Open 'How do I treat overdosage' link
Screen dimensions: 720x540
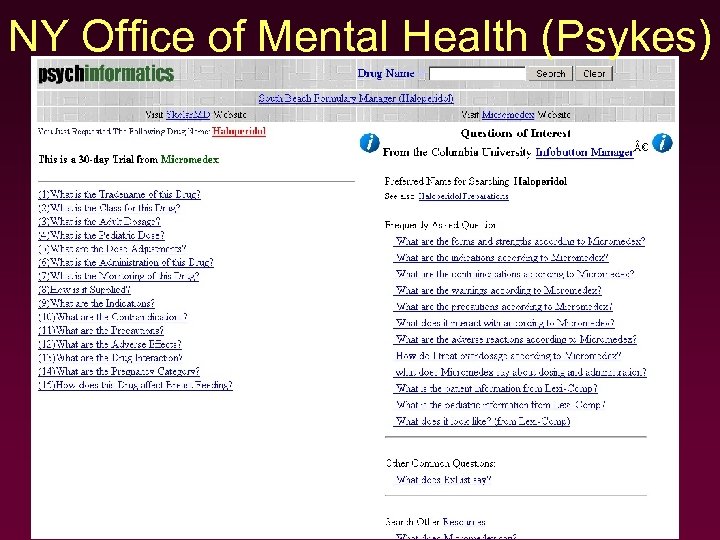pos(508,356)
